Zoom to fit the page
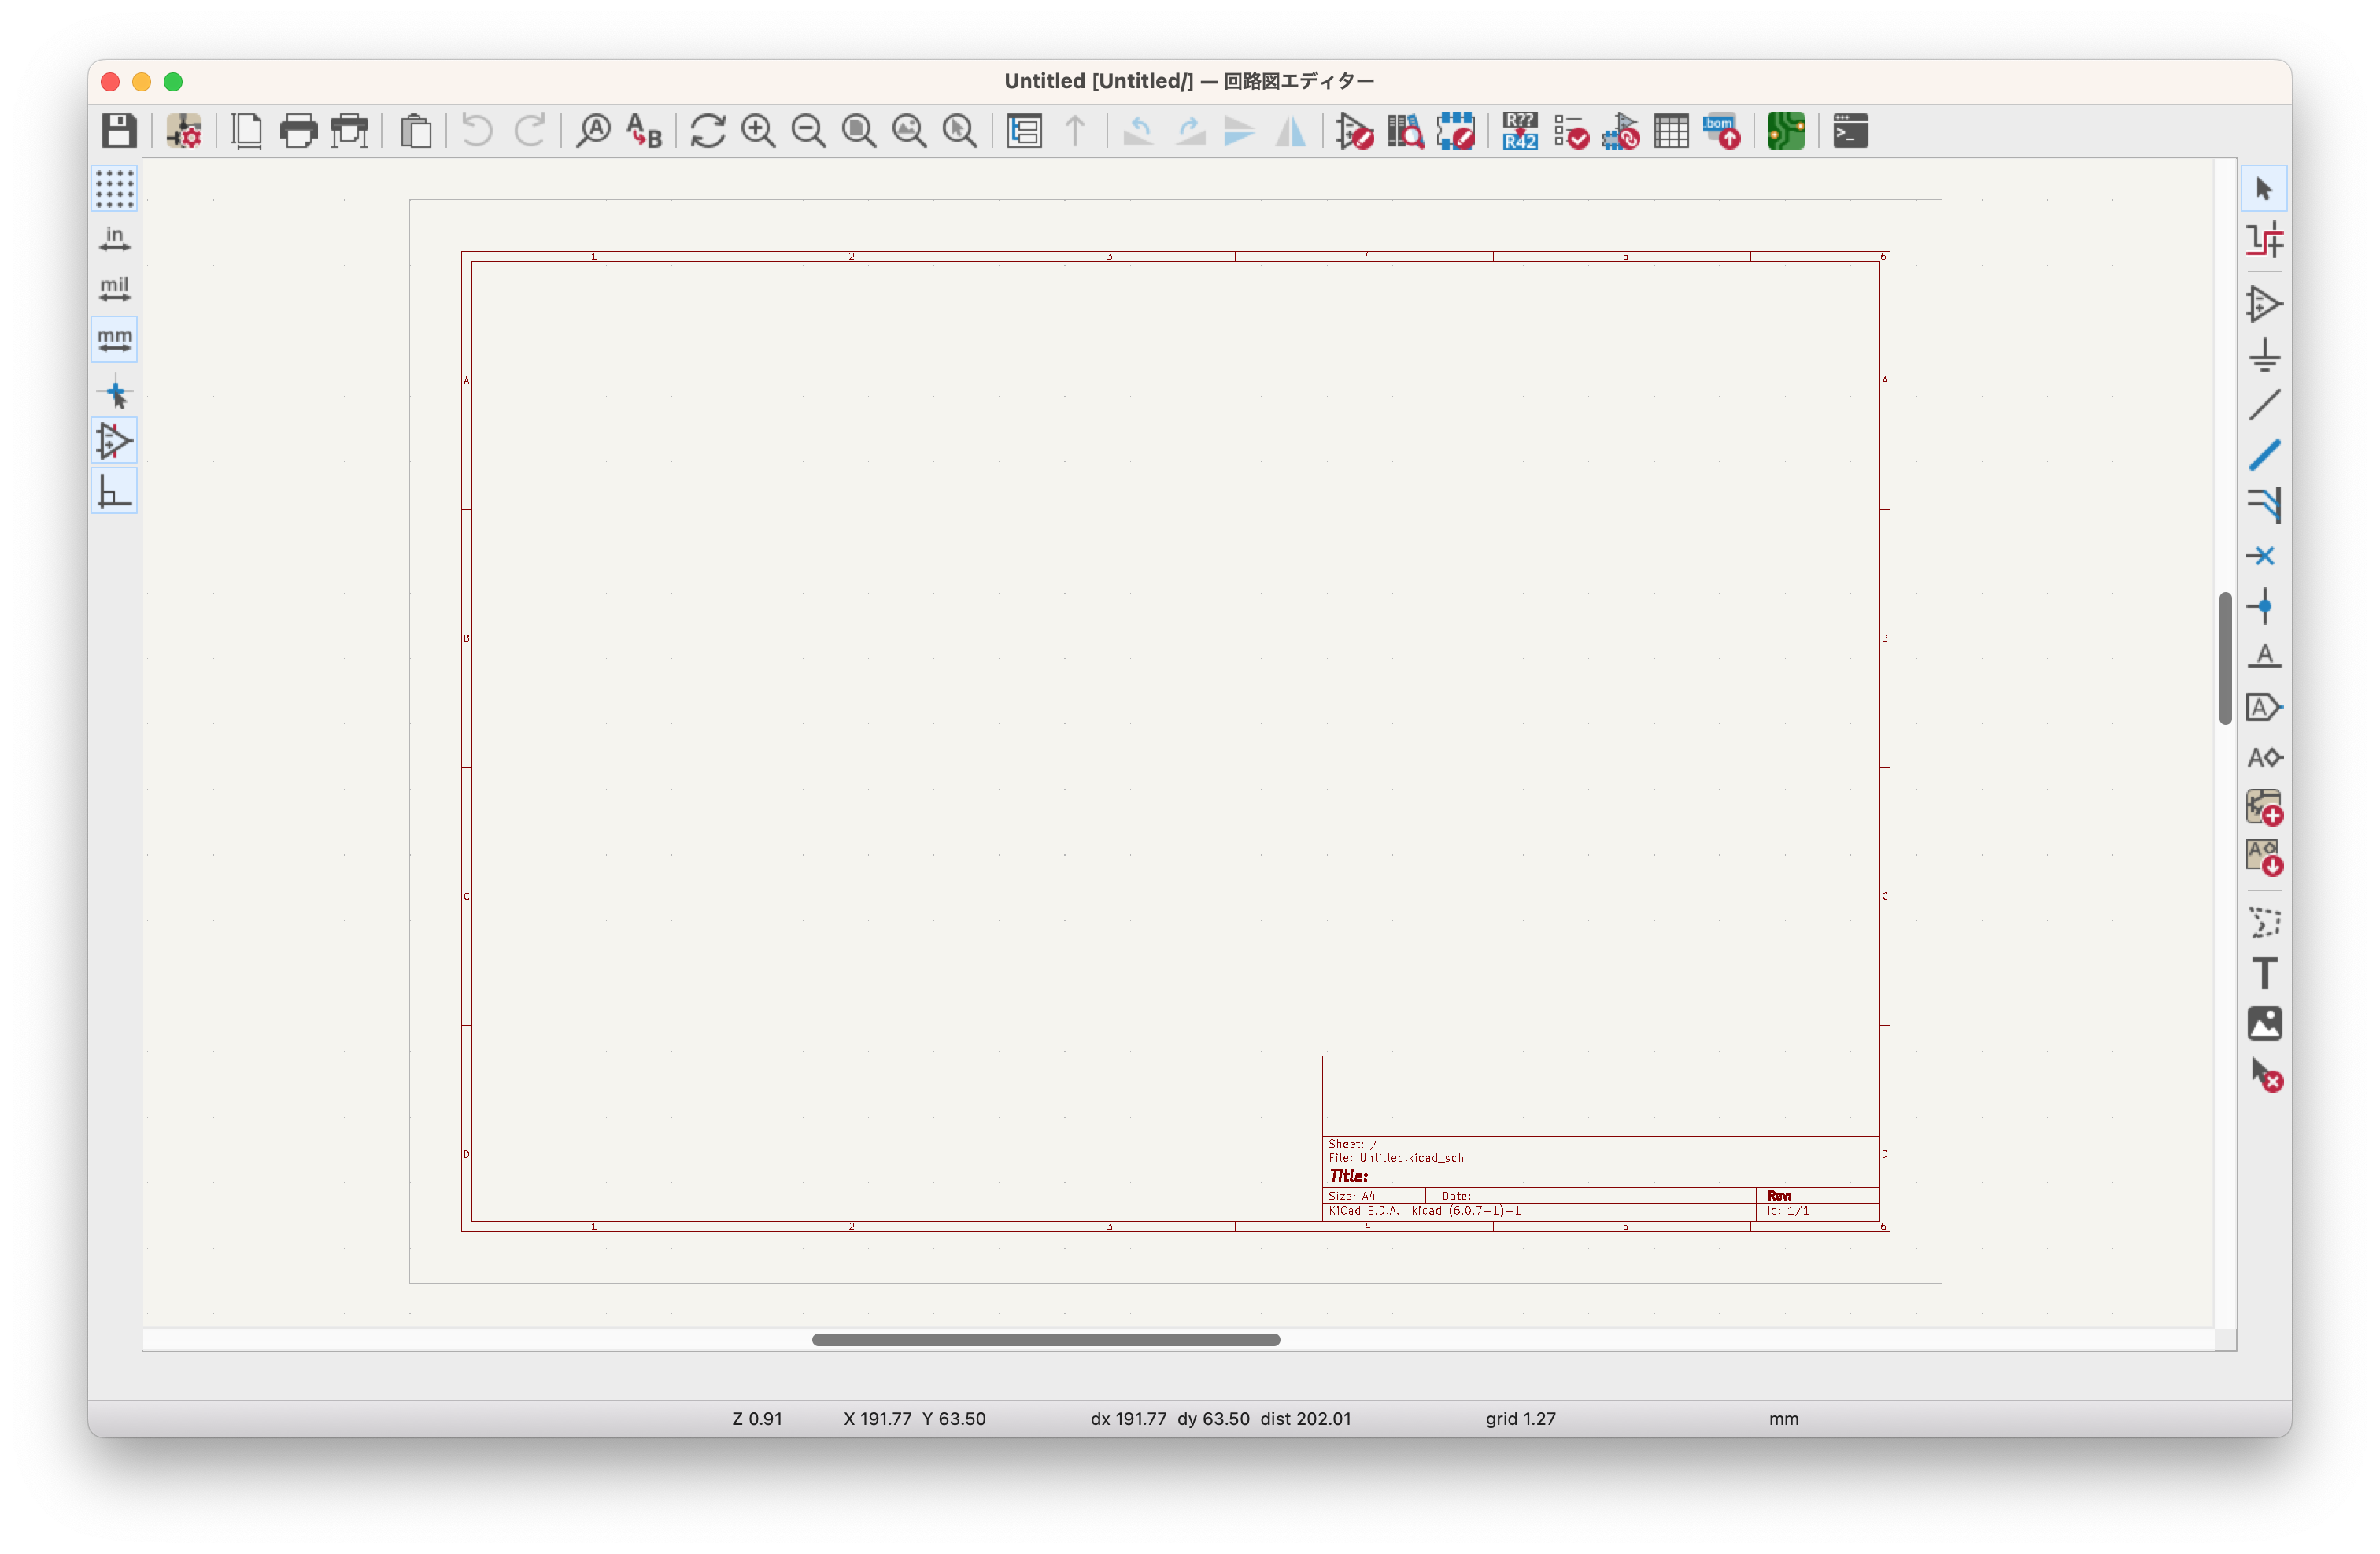The width and height of the screenshot is (2380, 1554). [859, 131]
